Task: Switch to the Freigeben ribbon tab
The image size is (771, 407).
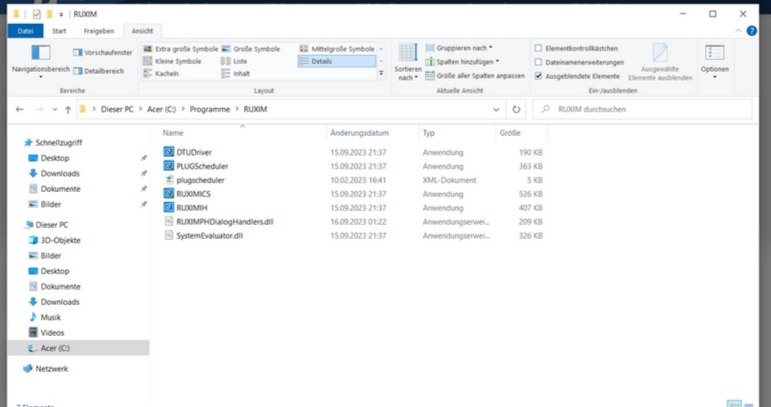Action: 99,31
